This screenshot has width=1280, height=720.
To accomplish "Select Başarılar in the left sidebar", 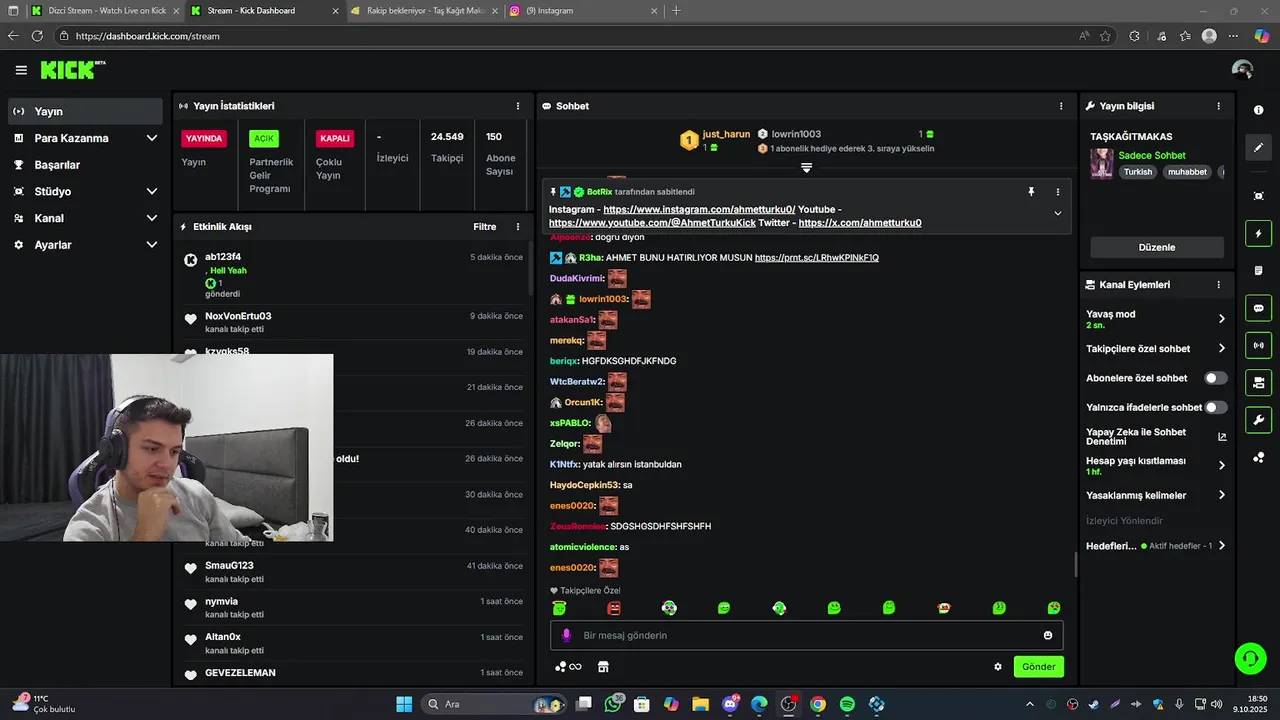I will [84, 165].
